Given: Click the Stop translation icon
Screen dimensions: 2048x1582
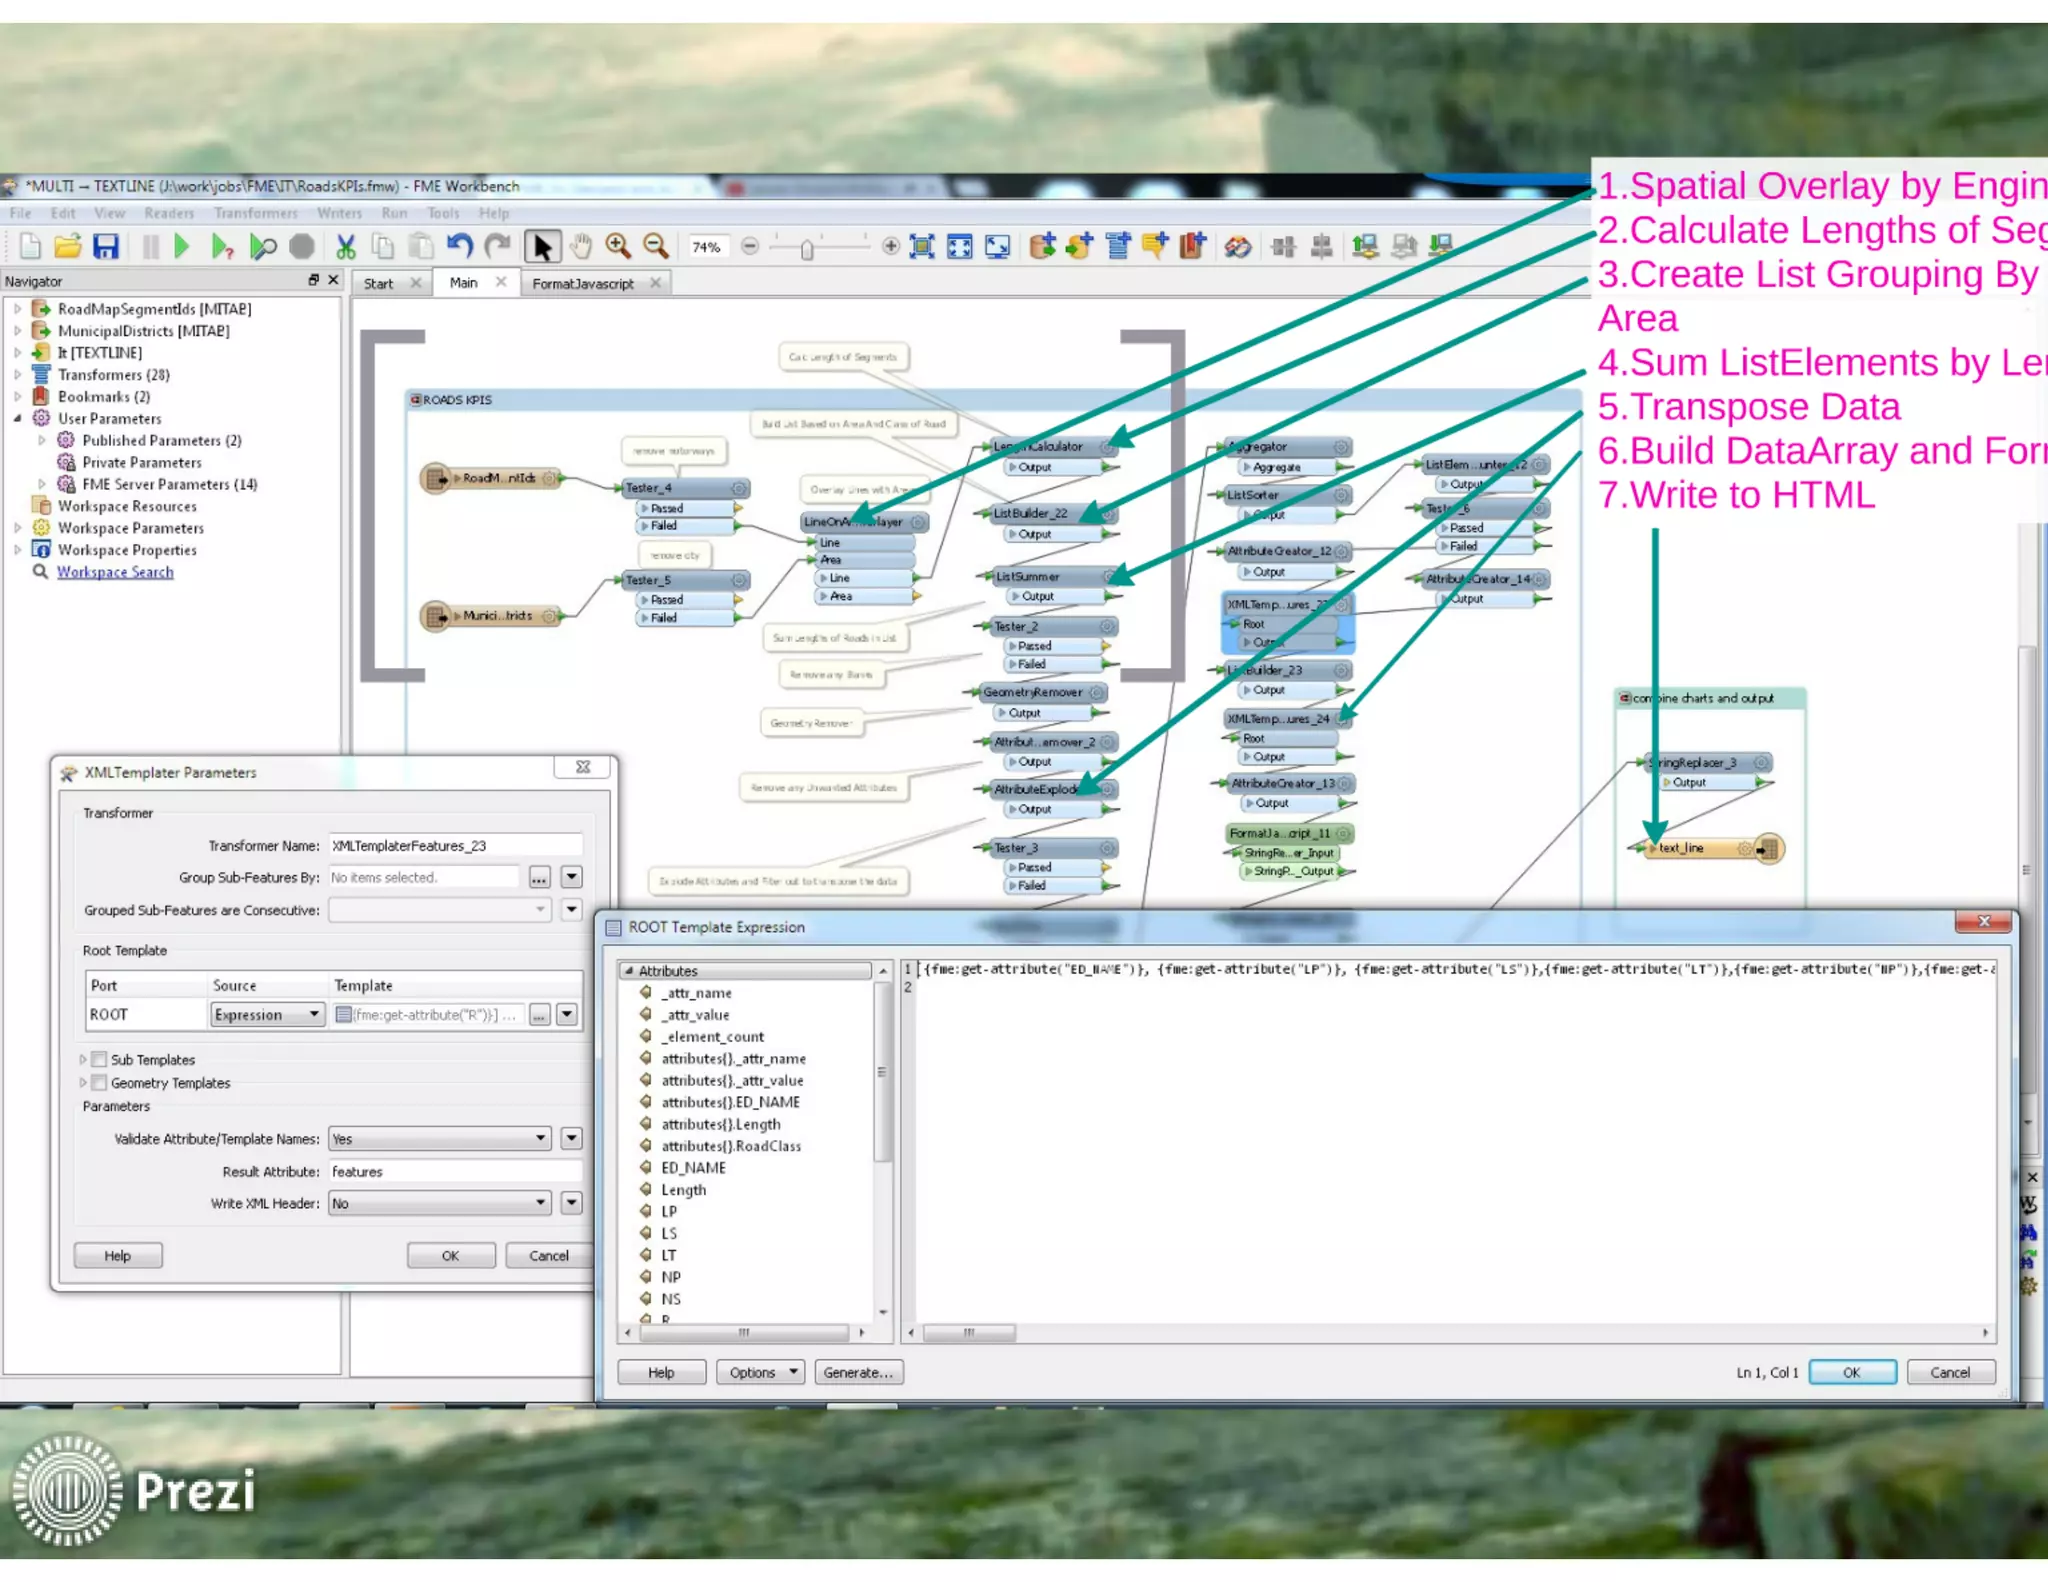Looking at the screenshot, I should click(301, 246).
